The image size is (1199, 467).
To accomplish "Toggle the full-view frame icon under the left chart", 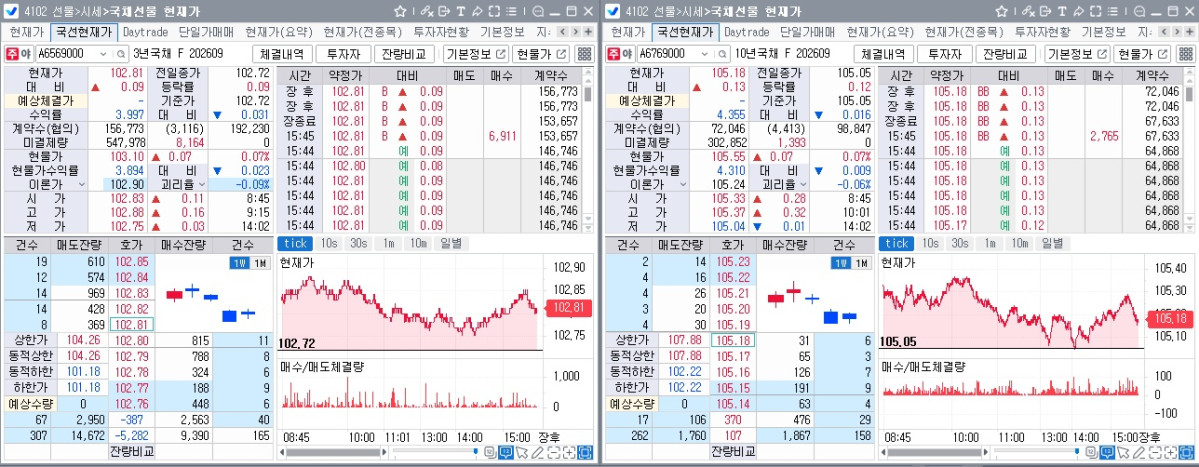I will point(585,452).
